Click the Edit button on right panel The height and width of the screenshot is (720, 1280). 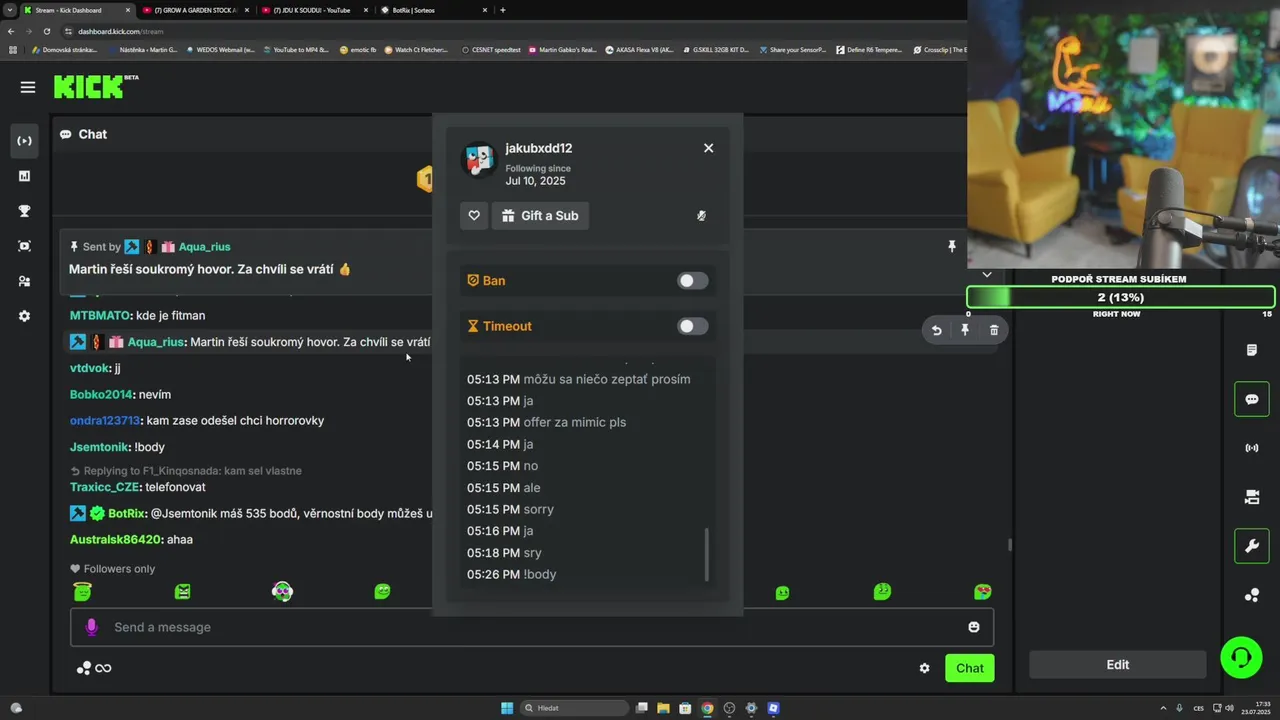click(x=1118, y=665)
